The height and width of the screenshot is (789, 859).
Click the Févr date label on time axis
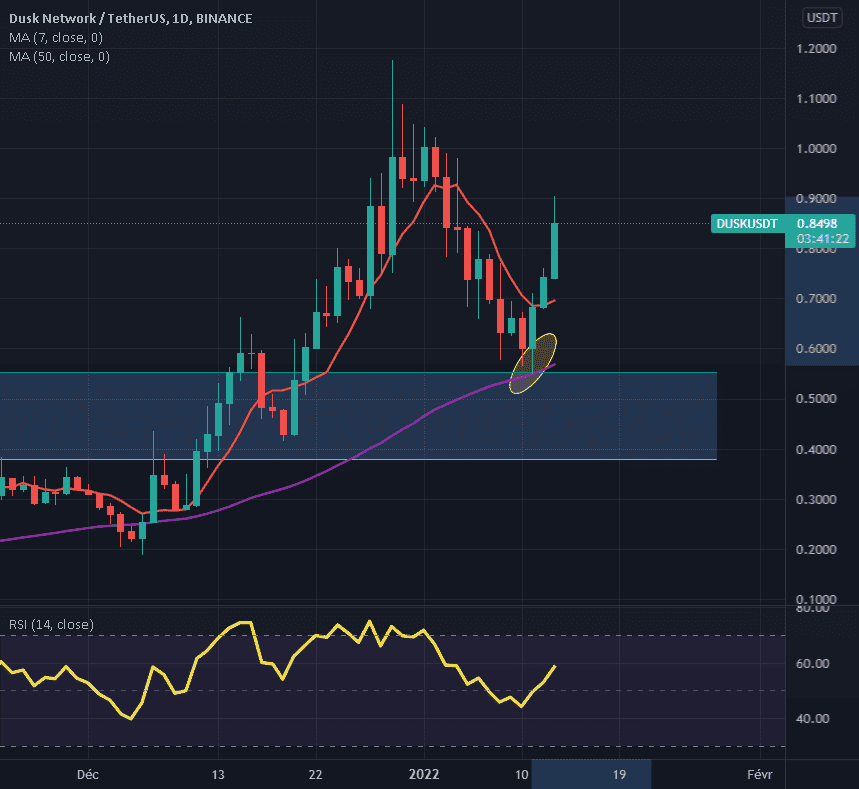pyautogui.click(x=760, y=774)
